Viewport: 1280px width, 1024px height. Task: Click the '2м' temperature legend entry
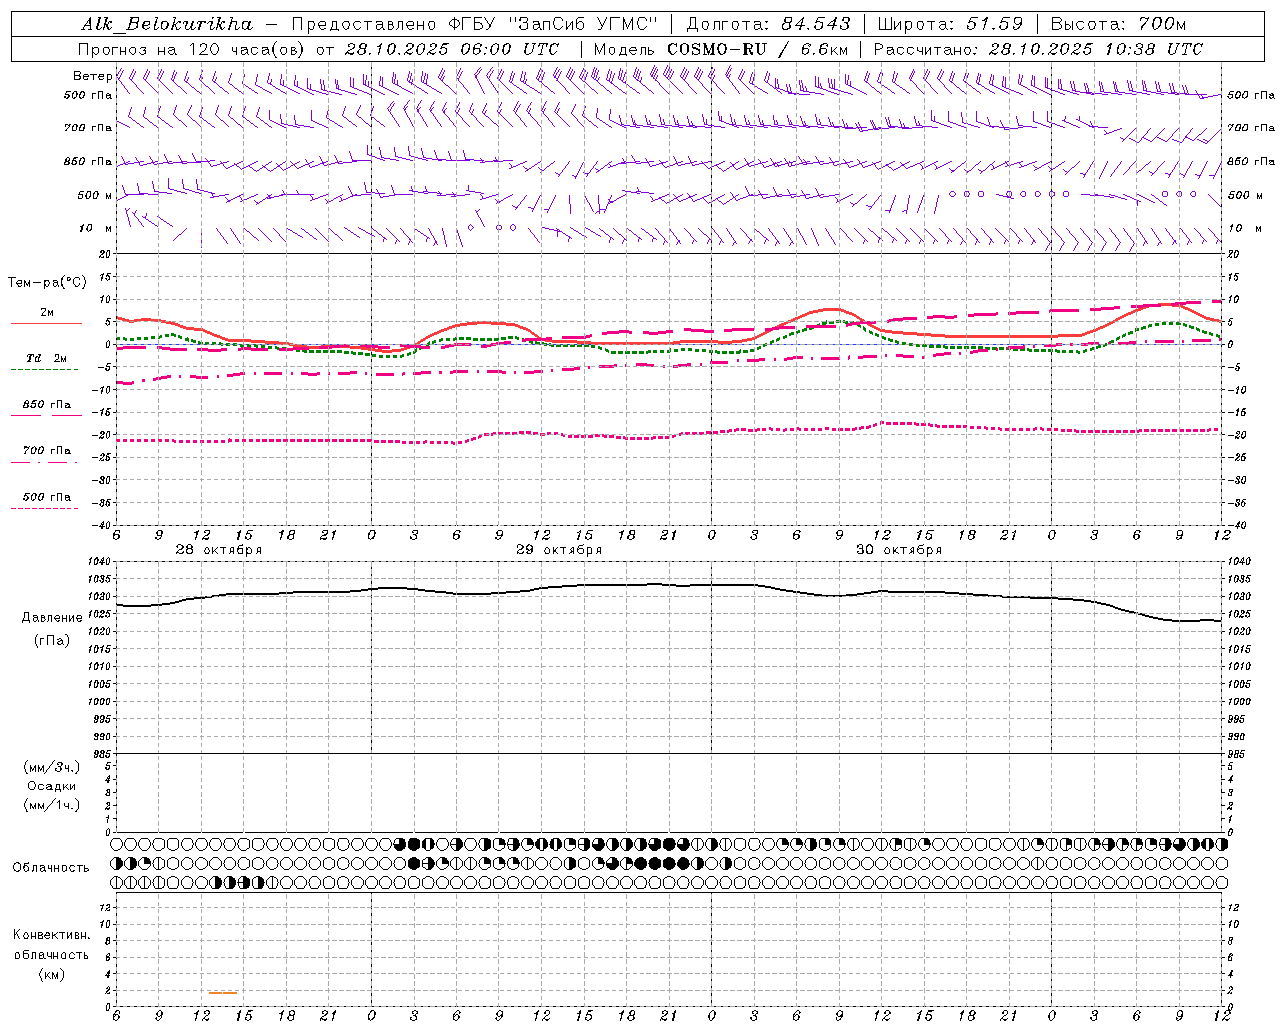click(x=47, y=313)
